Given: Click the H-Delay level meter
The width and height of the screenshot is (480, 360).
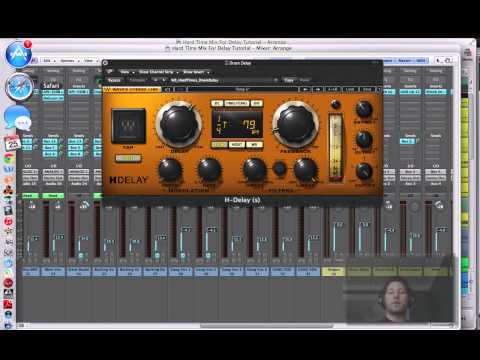Looking at the screenshot, I should coord(336,147).
